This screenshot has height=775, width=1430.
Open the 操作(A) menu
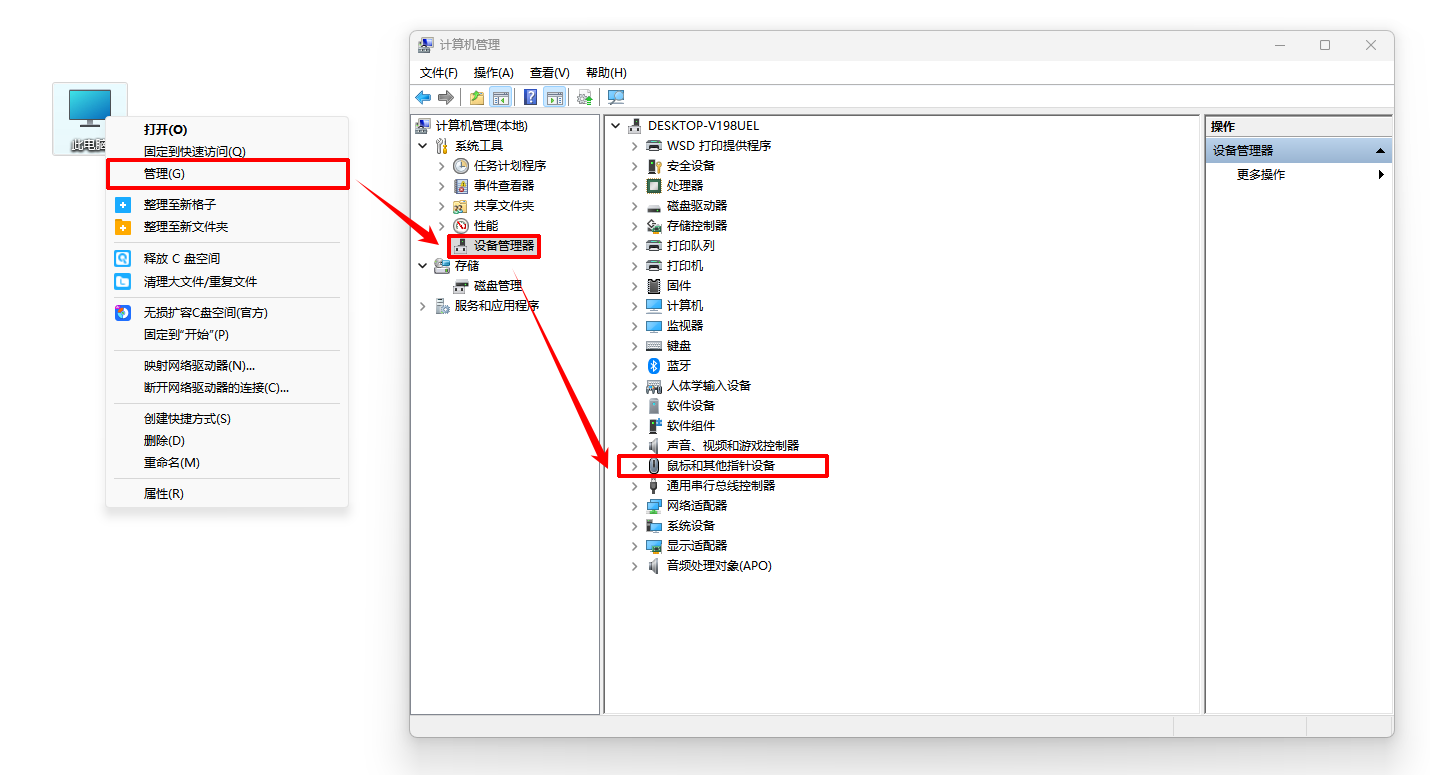(x=494, y=73)
